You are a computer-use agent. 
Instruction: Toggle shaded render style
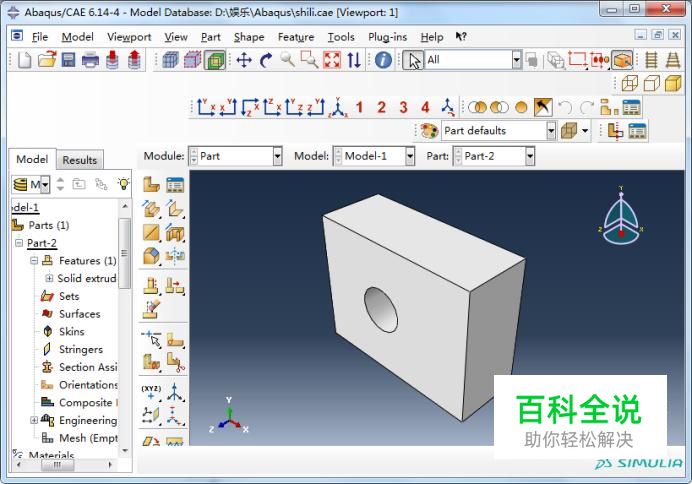pyautogui.click(x=673, y=83)
